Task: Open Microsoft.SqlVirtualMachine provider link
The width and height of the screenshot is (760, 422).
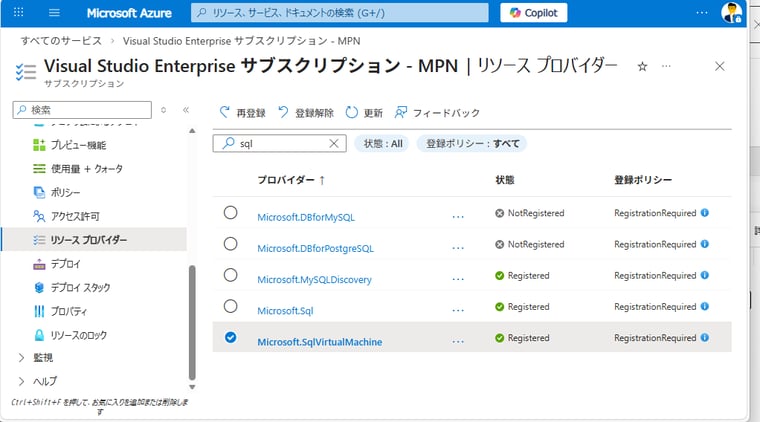Action: coord(319,342)
